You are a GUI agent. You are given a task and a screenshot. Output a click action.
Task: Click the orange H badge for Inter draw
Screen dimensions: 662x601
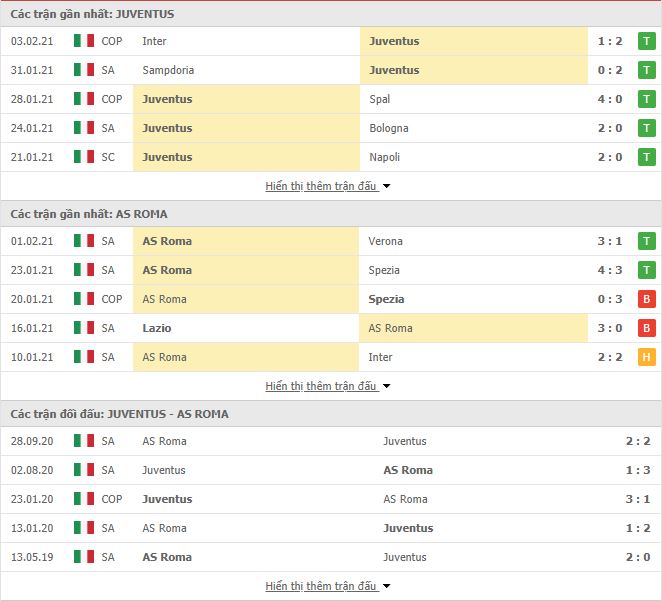click(x=646, y=357)
